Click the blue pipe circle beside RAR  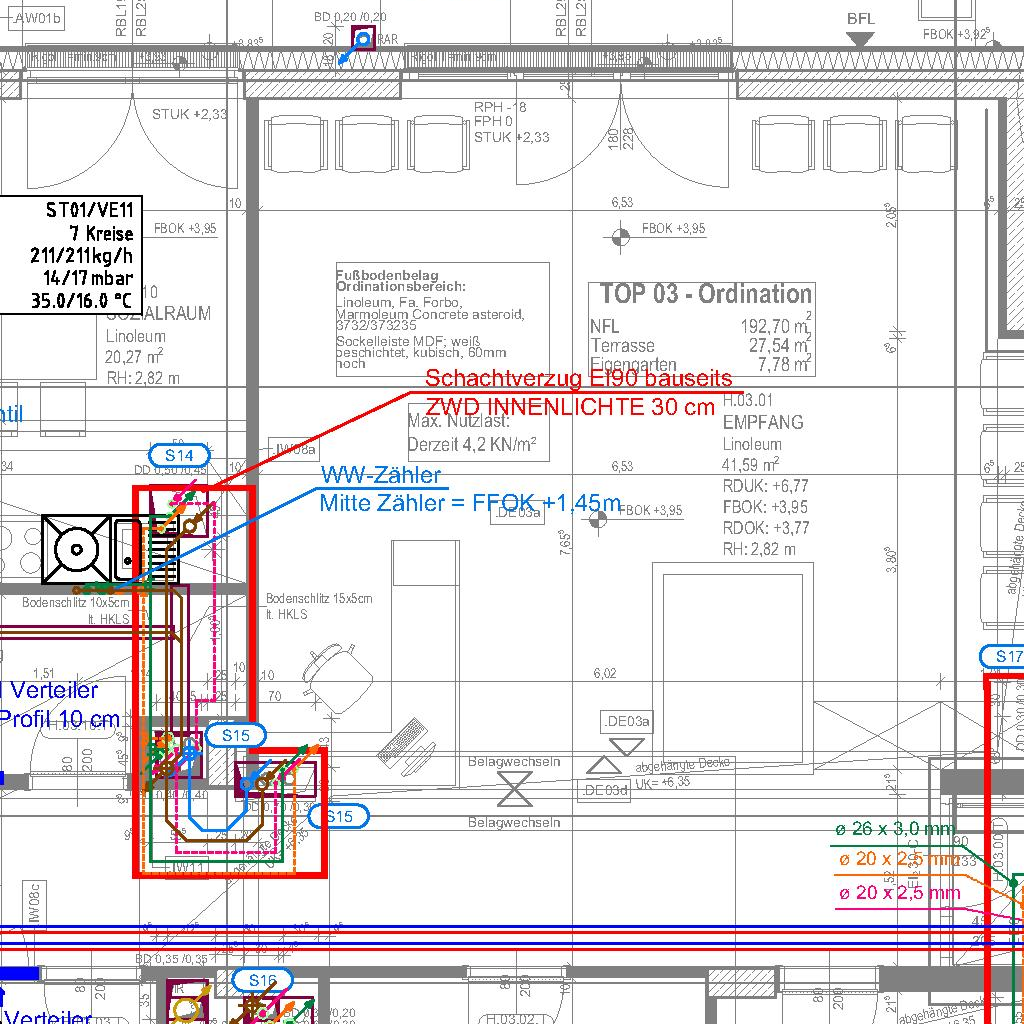tap(363, 39)
